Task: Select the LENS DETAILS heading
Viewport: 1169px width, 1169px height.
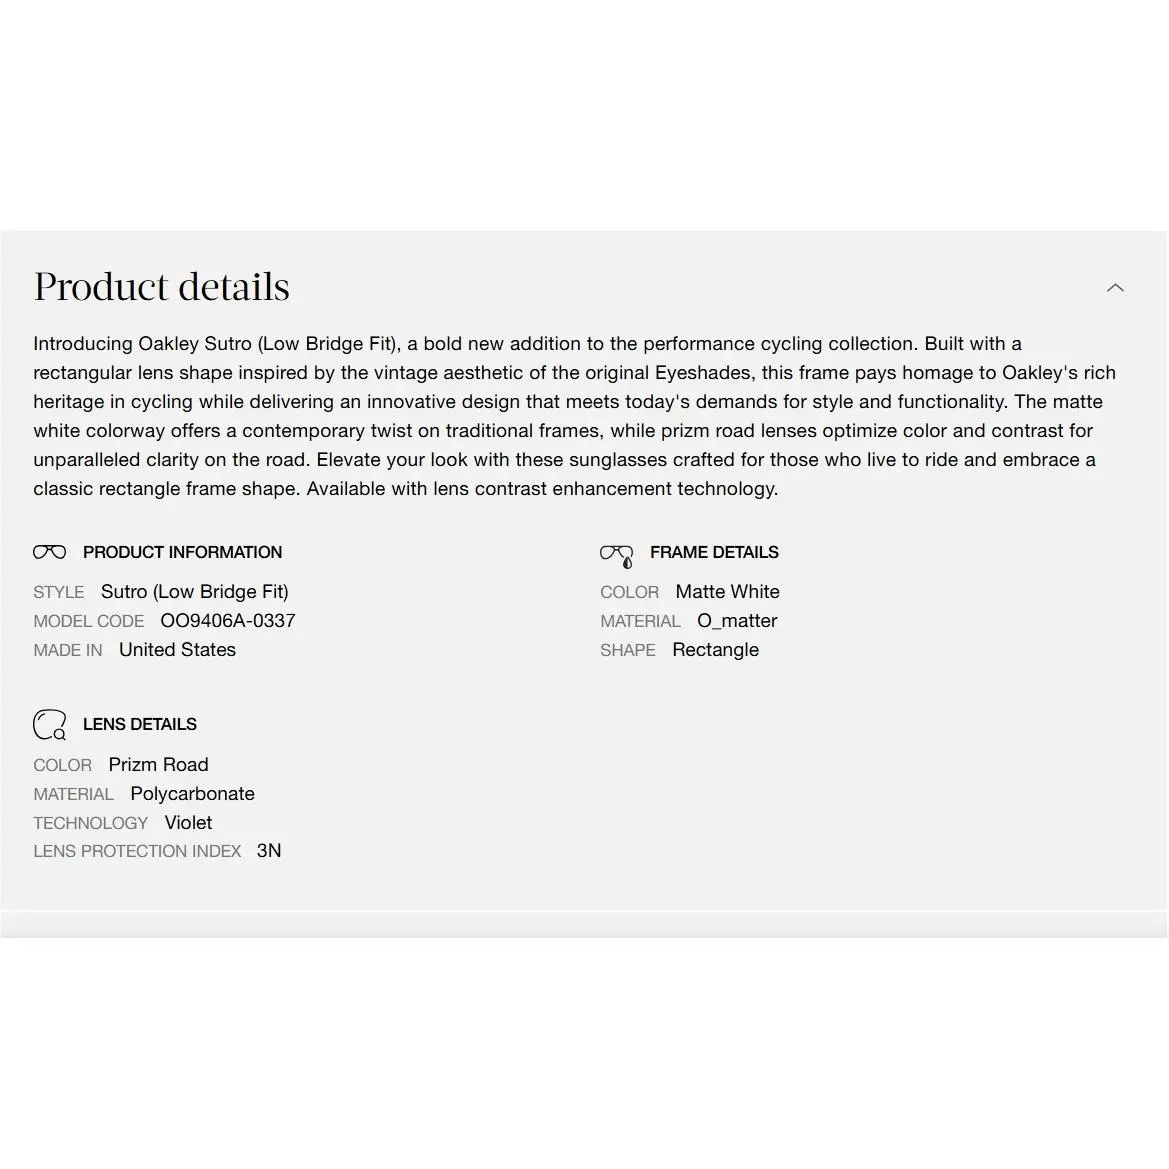Action: point(140,725)
